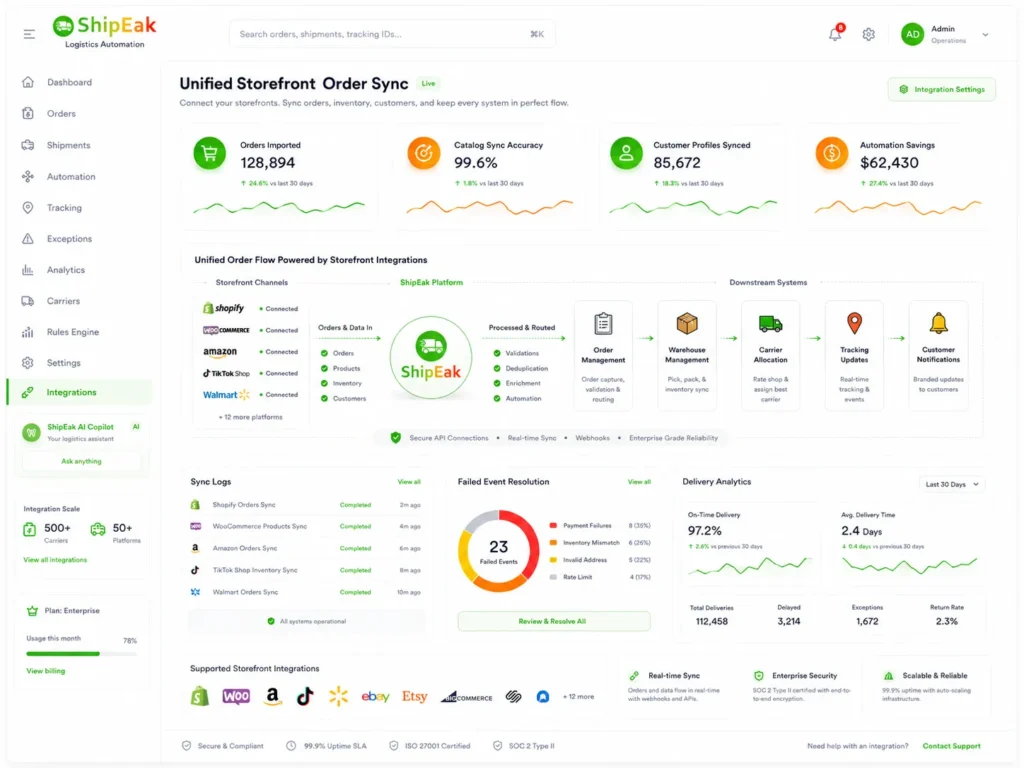
Task: Click the +12 more platforms link
Action: 250,417
